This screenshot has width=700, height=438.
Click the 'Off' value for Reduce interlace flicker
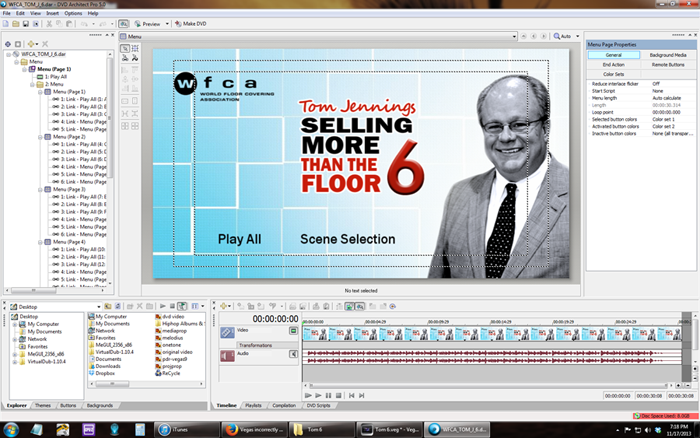656,84
